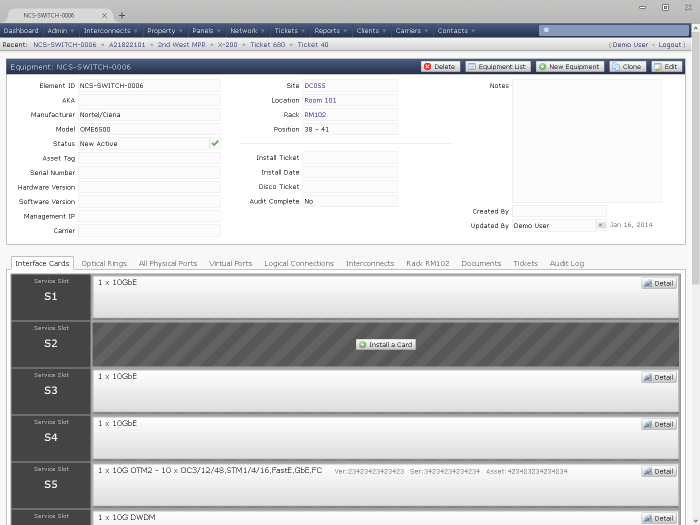Screen dimensions: 700x525
Task: Click the green status checkmark
Action: pos(214,143)
